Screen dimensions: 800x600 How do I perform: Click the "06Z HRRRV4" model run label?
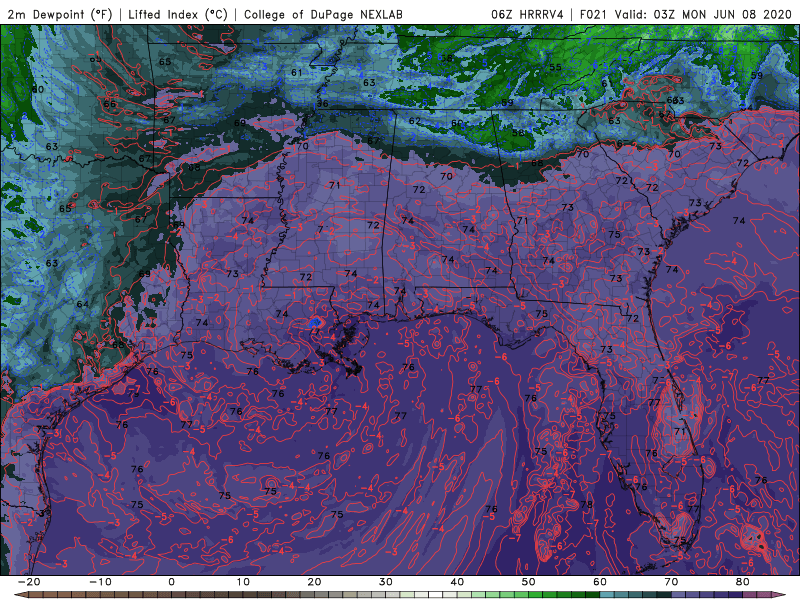pyautogui.click(x=528, y=14)
